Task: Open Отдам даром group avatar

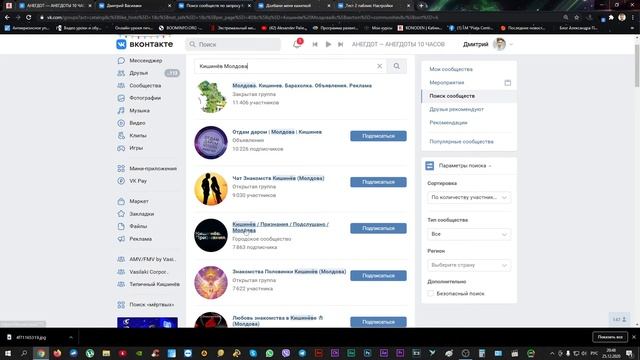Action: tap(211, 142)
